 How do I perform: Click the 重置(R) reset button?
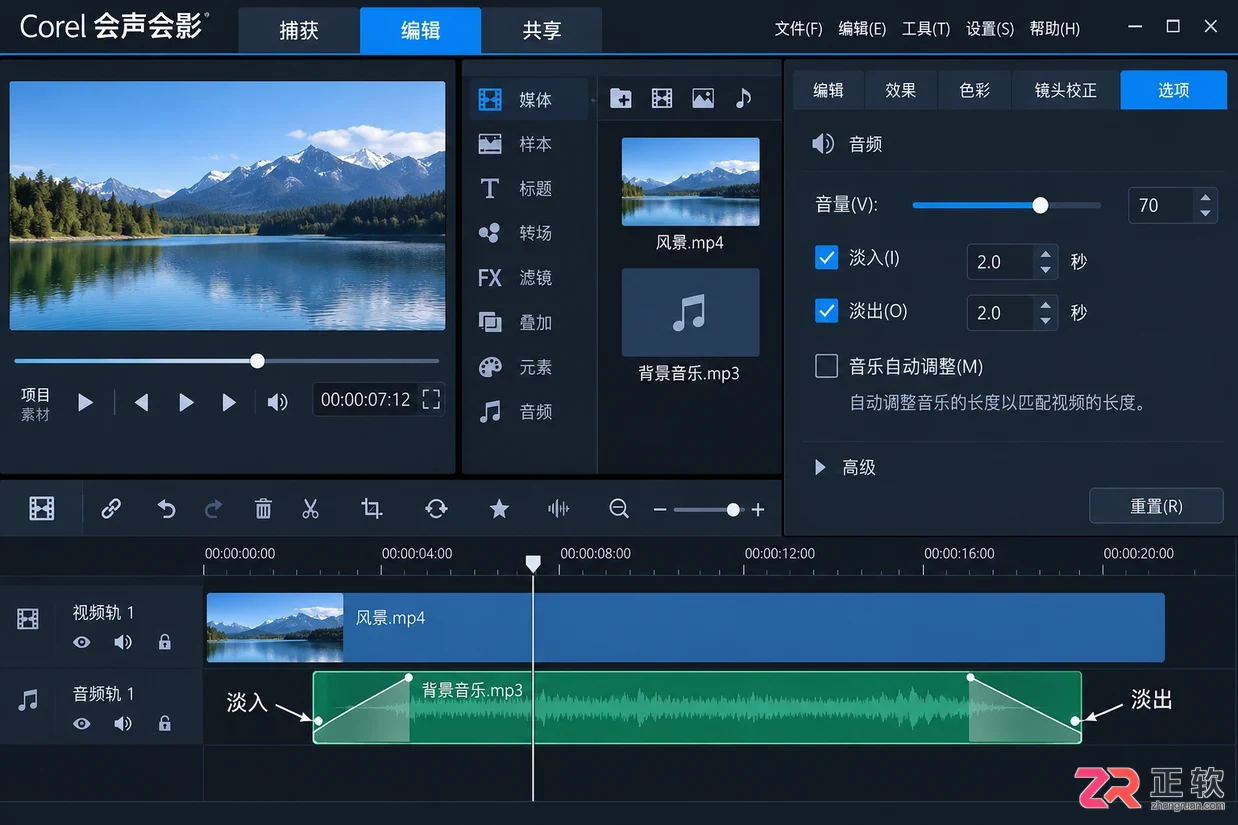click(1156, 506)
